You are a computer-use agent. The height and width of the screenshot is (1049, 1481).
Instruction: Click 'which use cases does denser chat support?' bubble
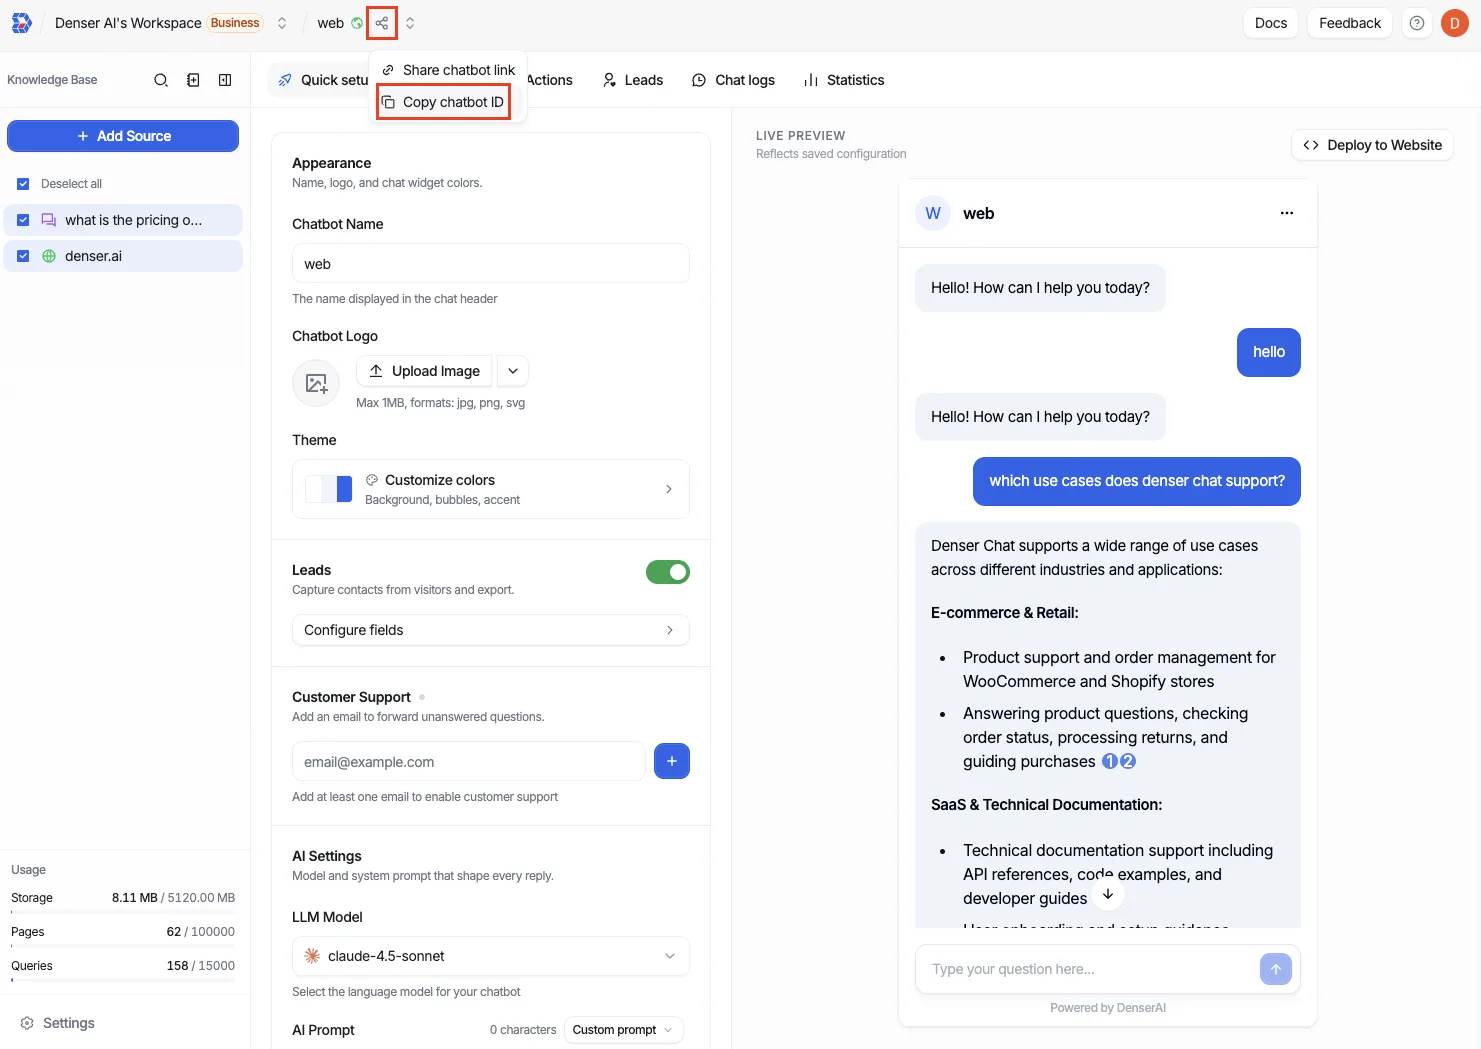pyautogui.click(x=1137, y=481)
